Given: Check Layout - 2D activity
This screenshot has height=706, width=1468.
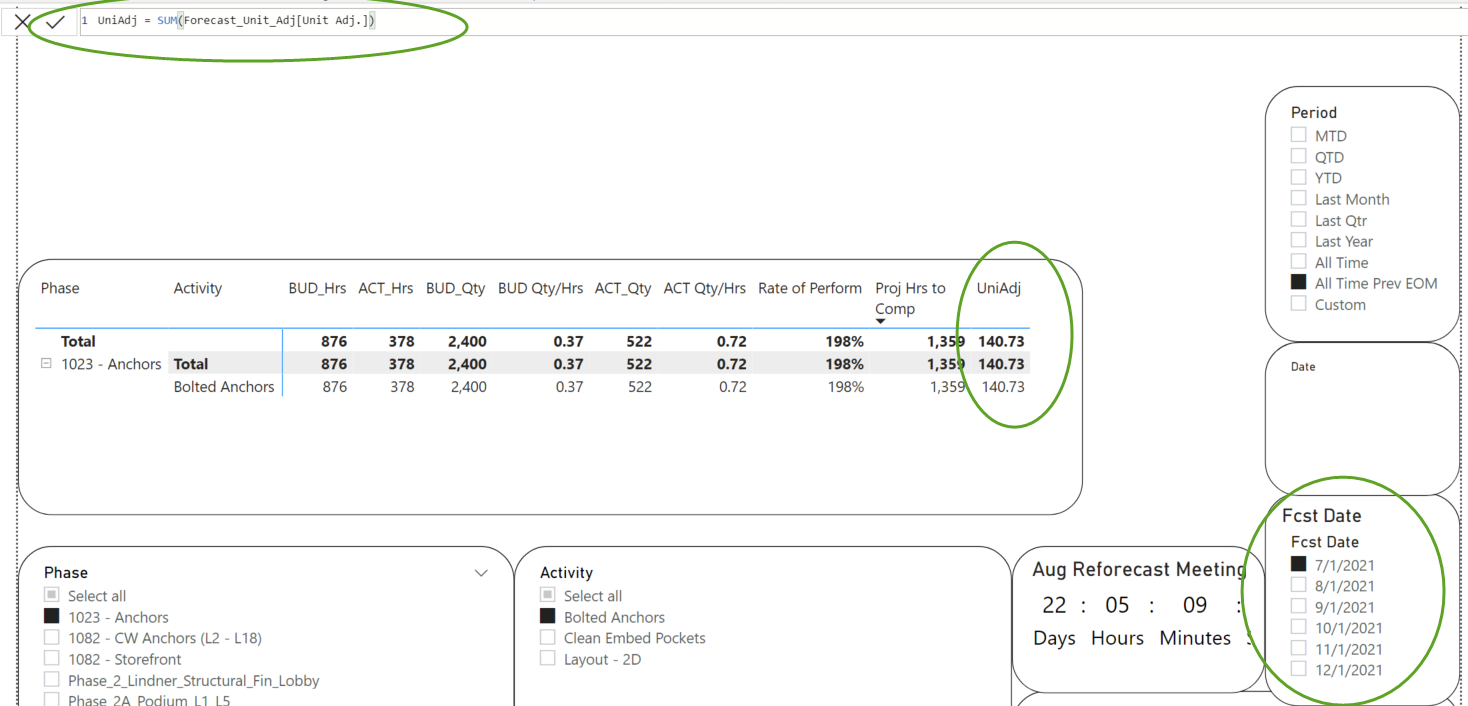Looking at the screenshot, I should (x=547, y=658).
